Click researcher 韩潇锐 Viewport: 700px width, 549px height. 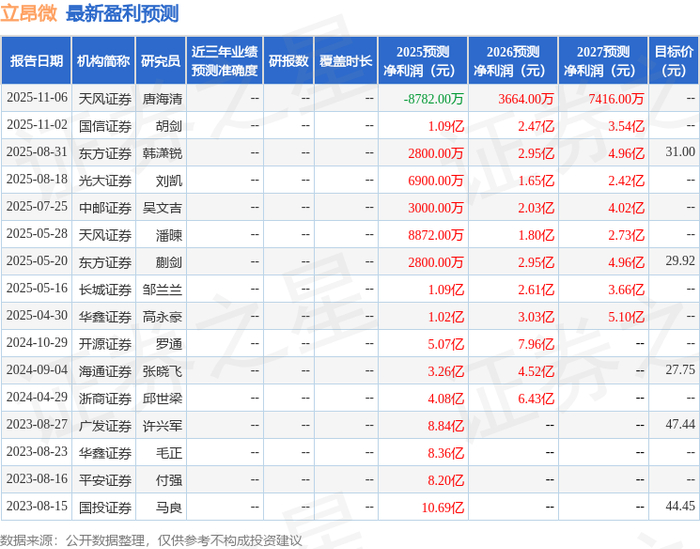point(162,154)
